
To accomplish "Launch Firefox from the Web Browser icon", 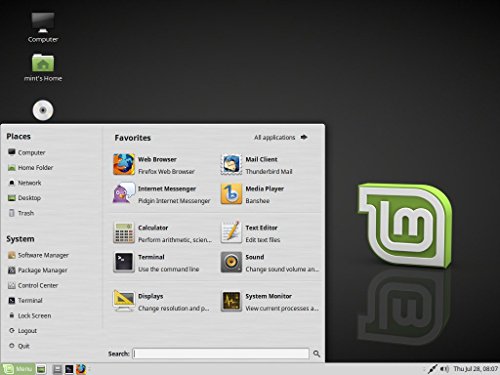I will [124, 164].
